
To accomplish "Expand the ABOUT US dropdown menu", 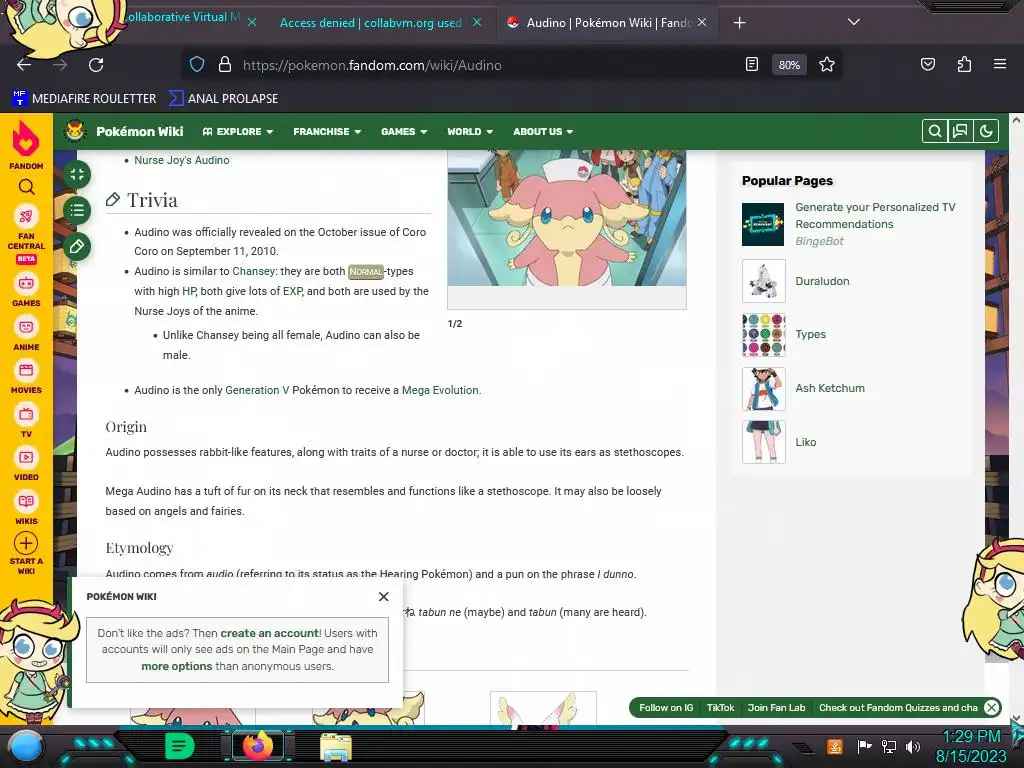I will click(x=543, y=131).
